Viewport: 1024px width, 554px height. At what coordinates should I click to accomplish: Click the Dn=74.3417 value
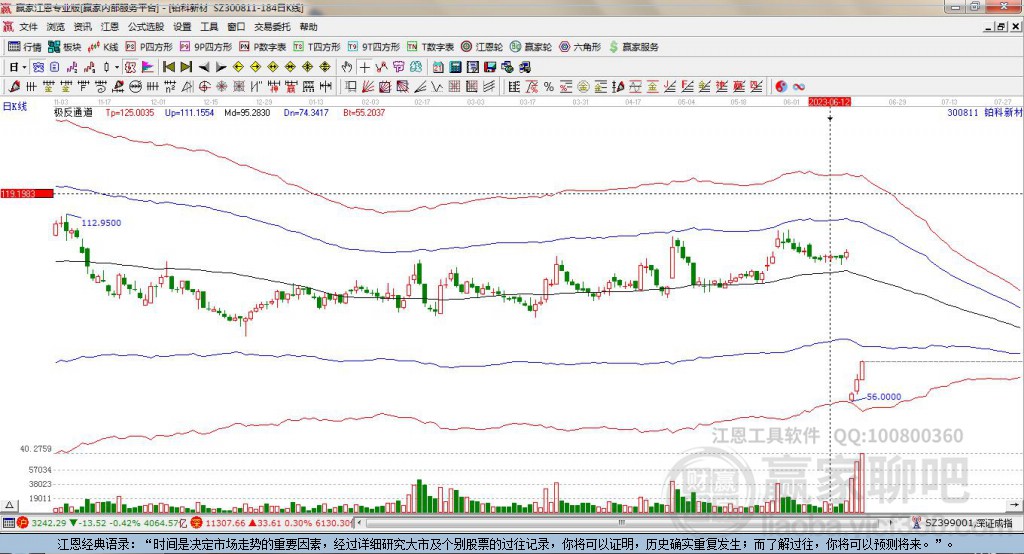[x=306, y=112]
